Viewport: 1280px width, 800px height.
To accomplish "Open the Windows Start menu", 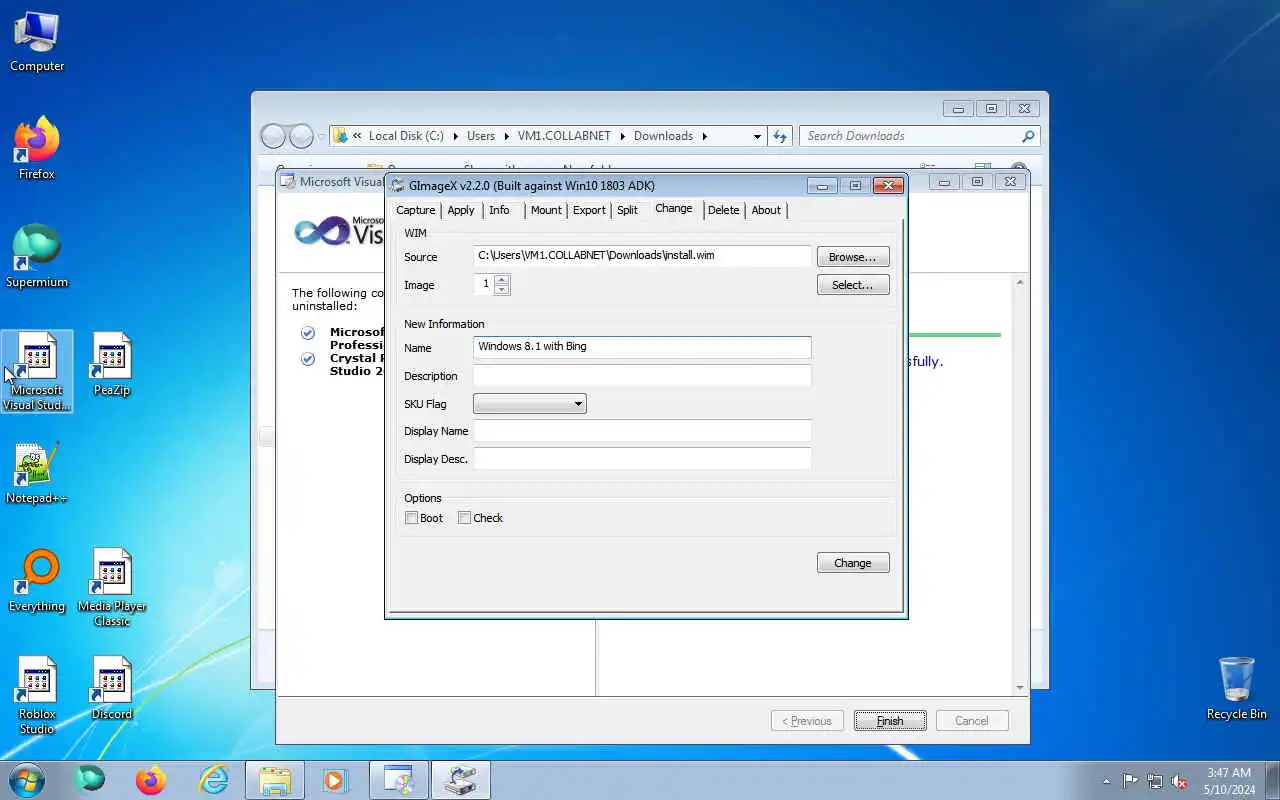I will (x=26, y=780).
